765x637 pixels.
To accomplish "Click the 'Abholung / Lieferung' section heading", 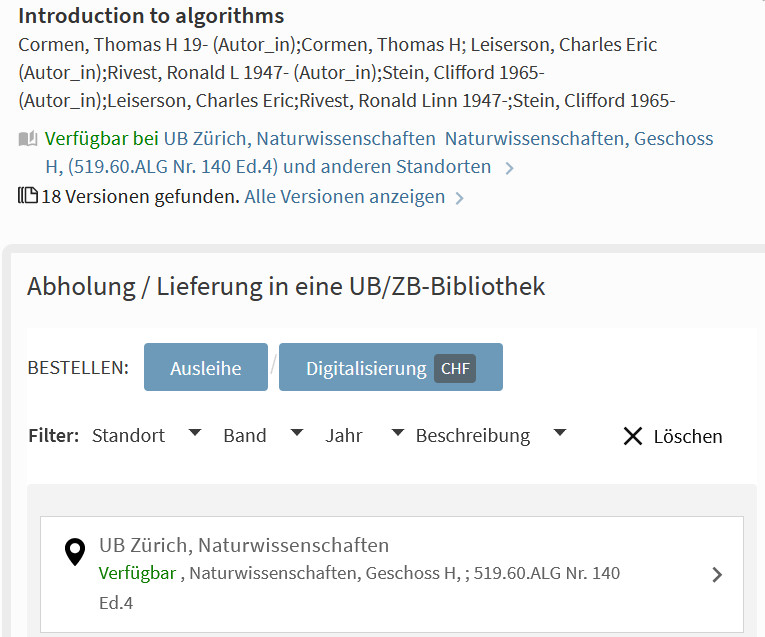I will (286, 287).
